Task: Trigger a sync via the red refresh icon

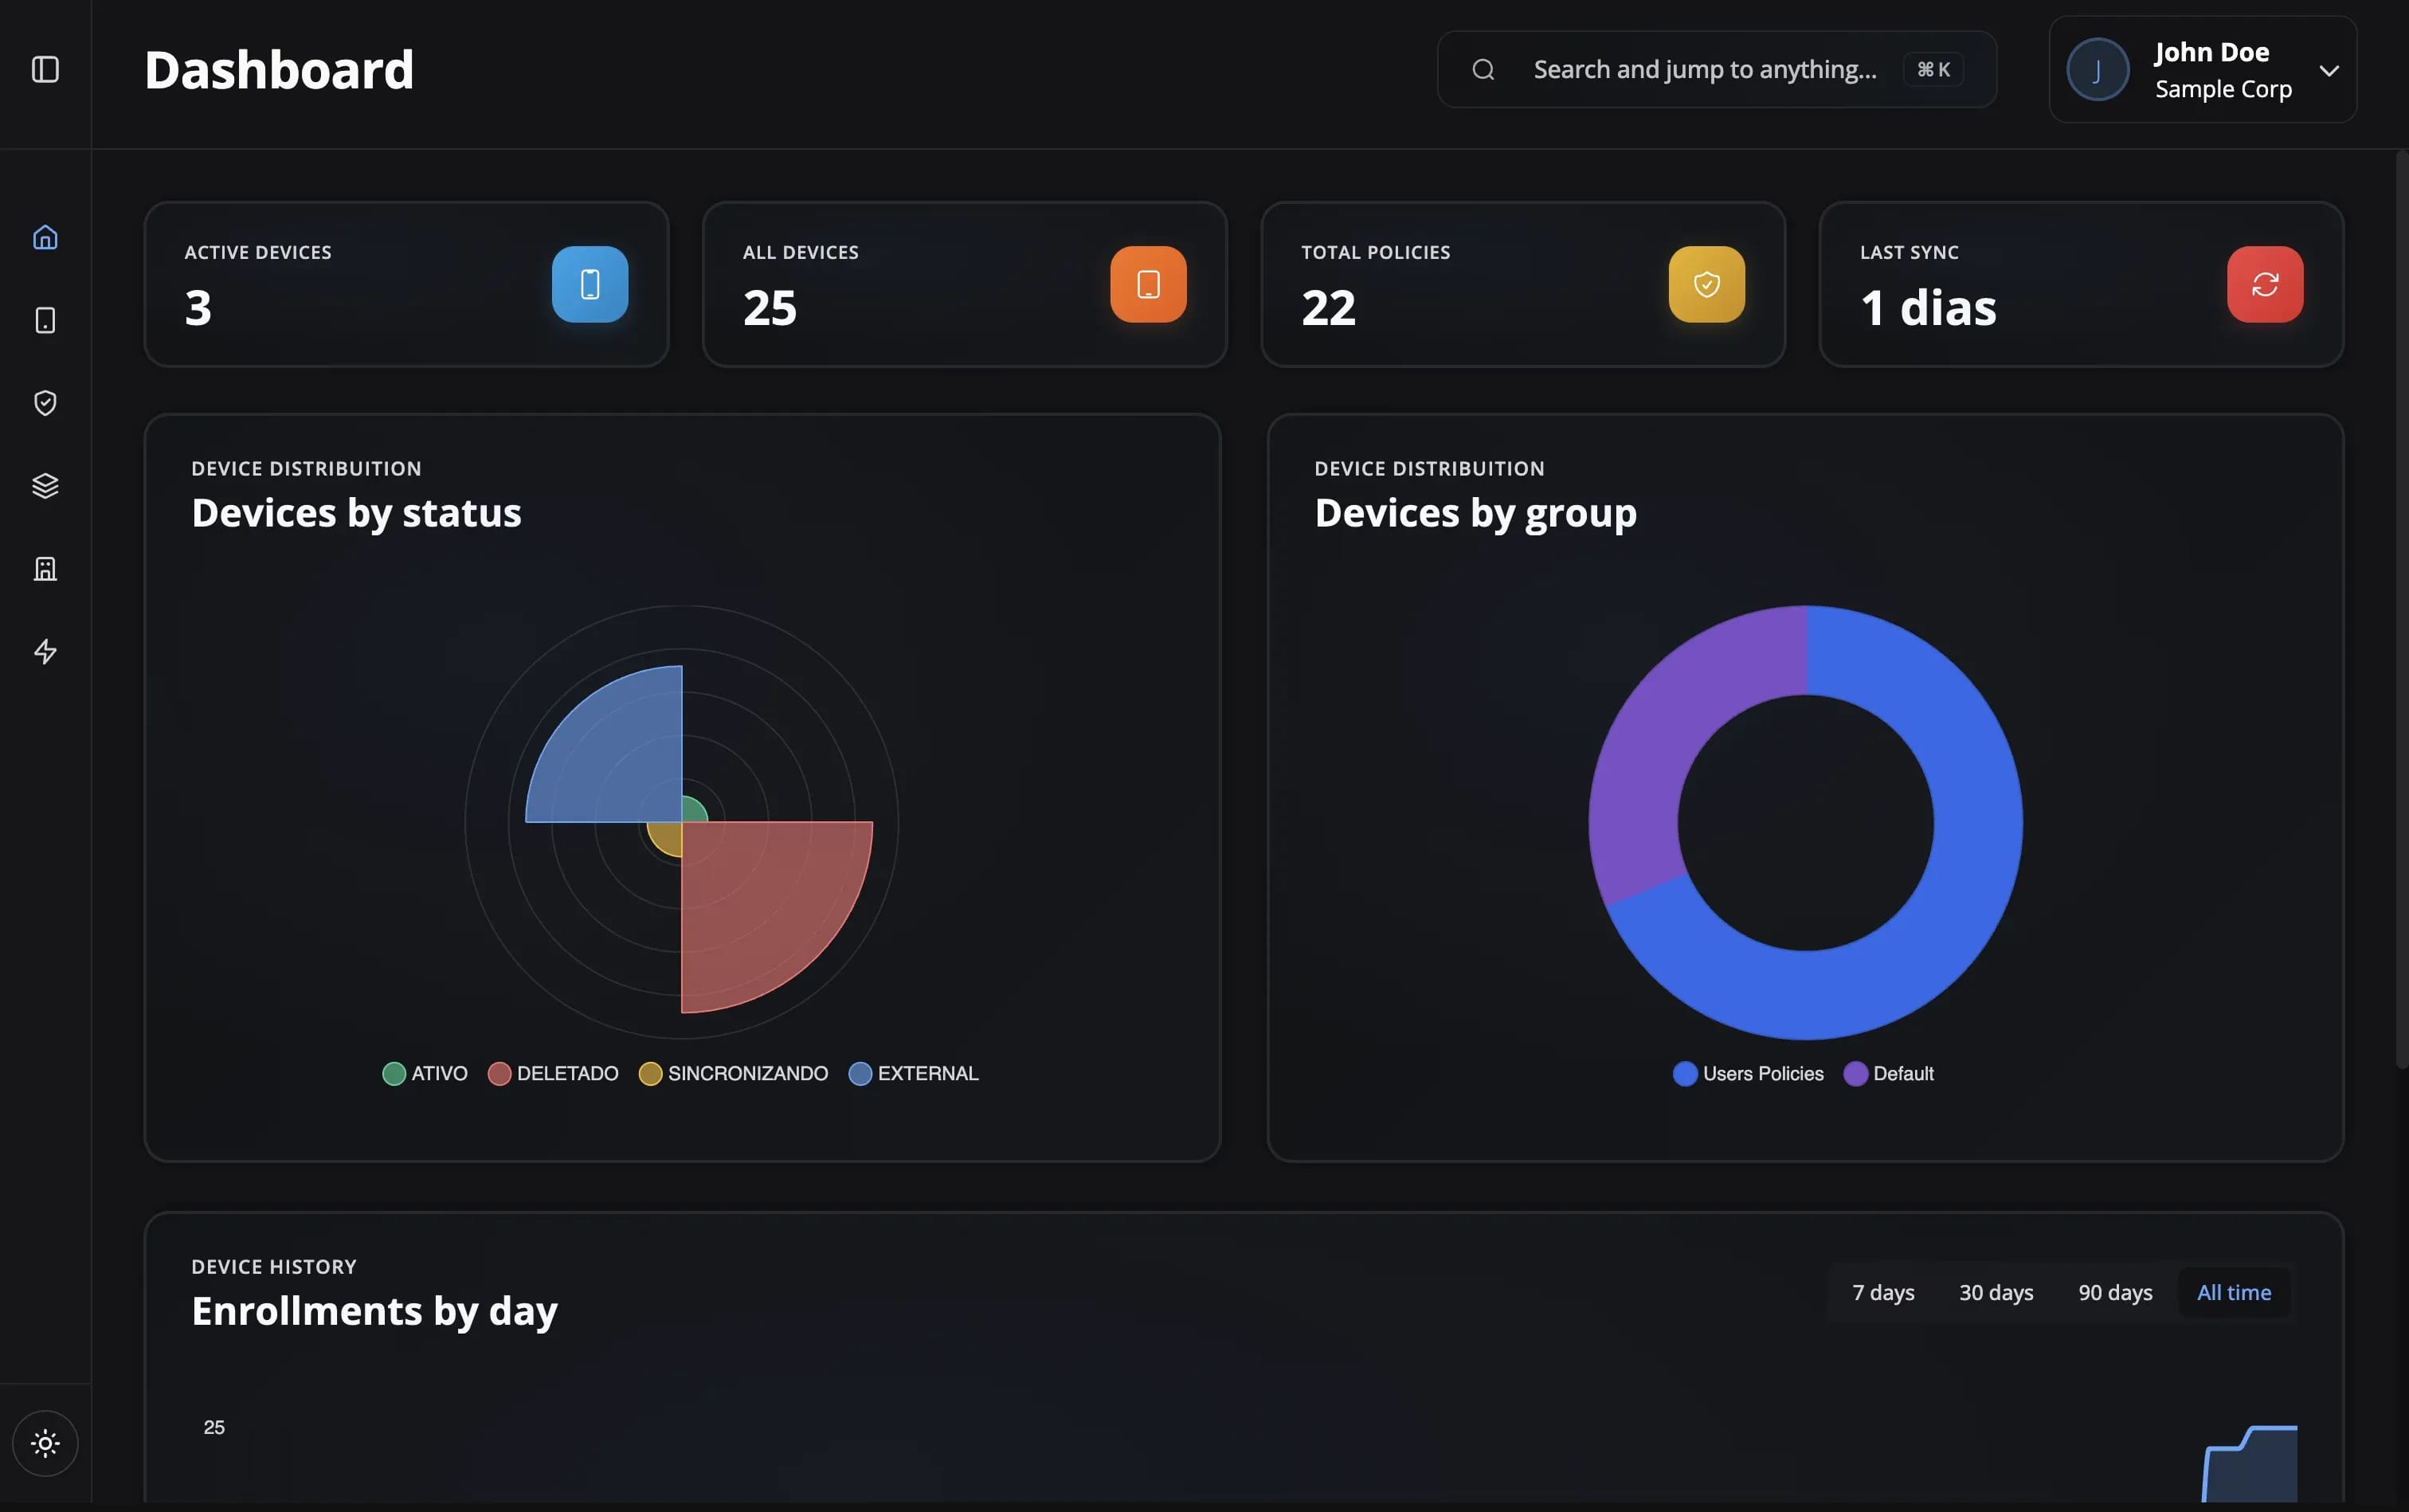Action: point(2263,284)
